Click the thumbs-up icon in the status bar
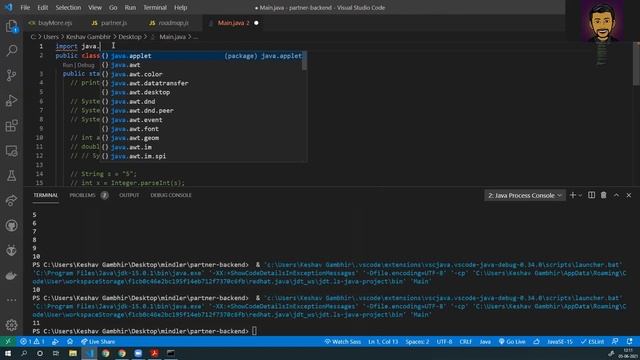 (536, 342)
